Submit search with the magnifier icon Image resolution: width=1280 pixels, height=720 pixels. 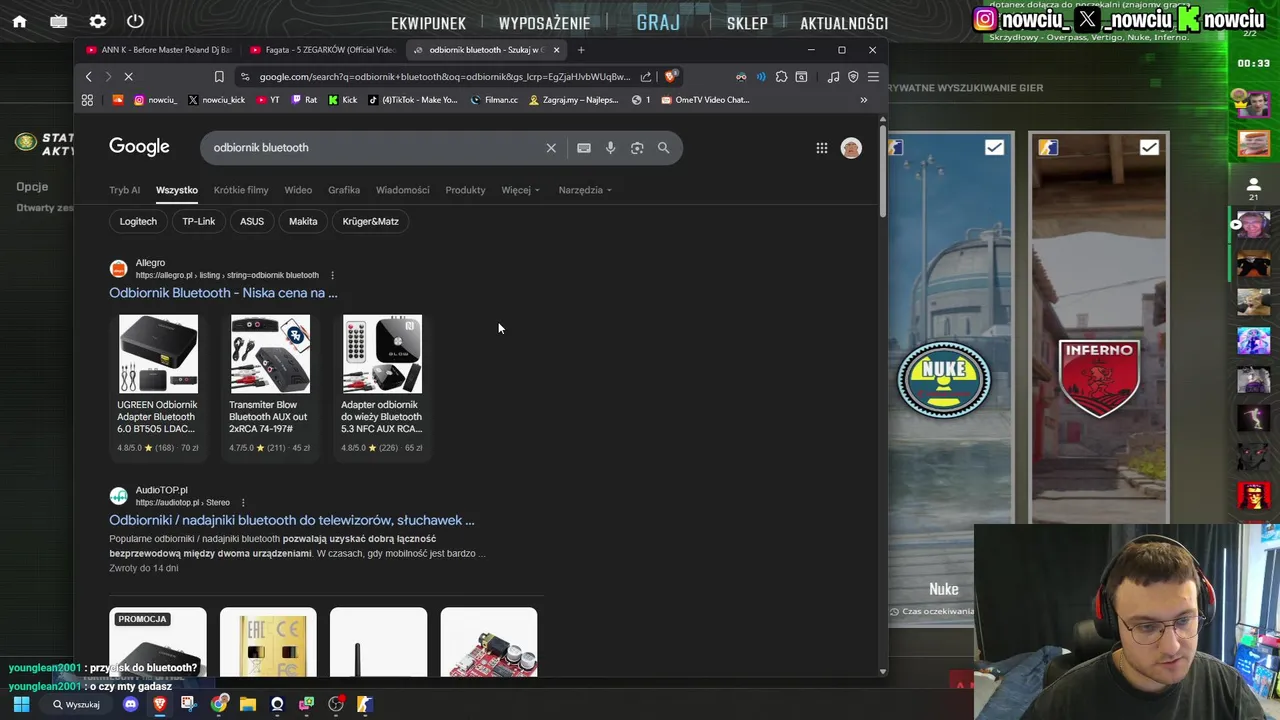coord(663,148)
